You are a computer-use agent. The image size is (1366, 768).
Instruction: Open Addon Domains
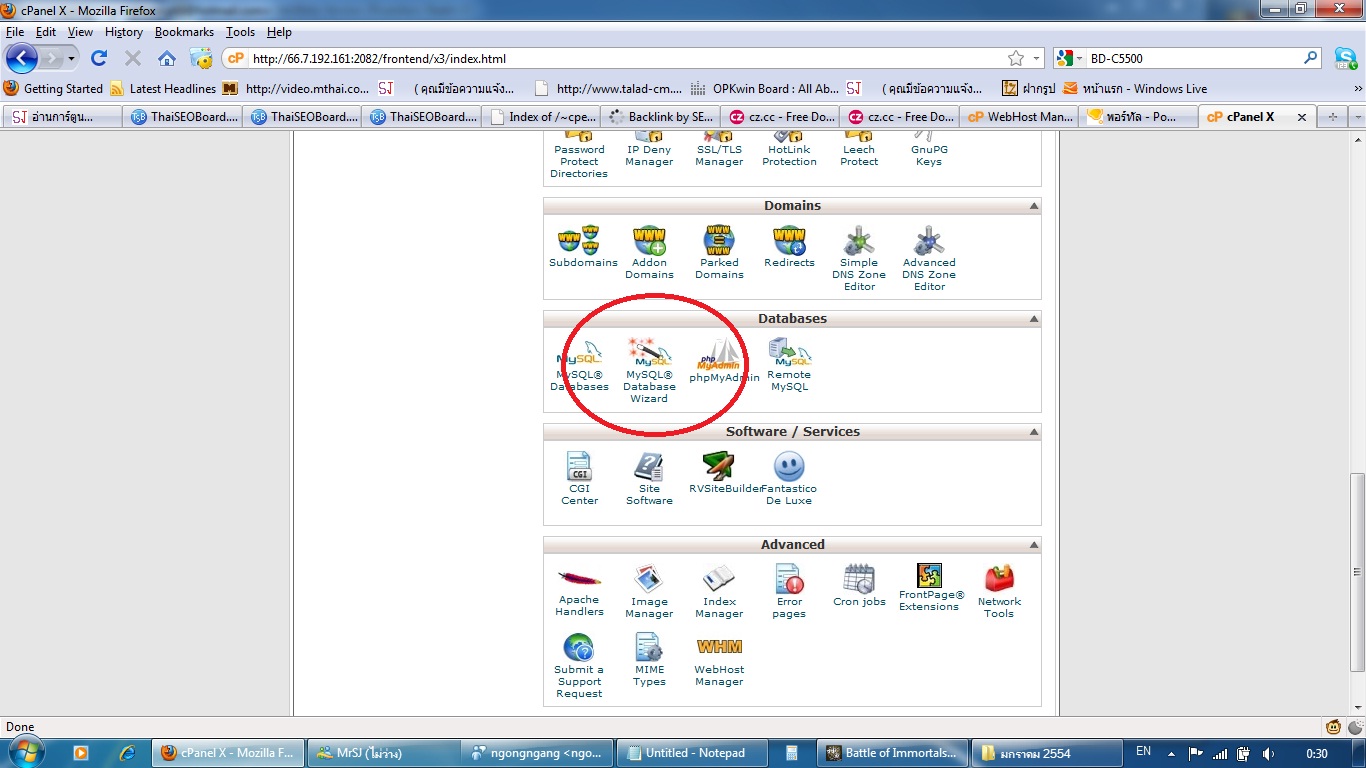tap(649, 253)
